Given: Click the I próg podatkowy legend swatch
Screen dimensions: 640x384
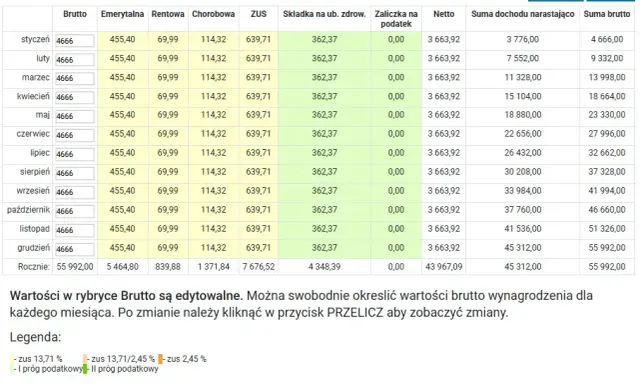Looking at the screenshot, I should point(12,369).
